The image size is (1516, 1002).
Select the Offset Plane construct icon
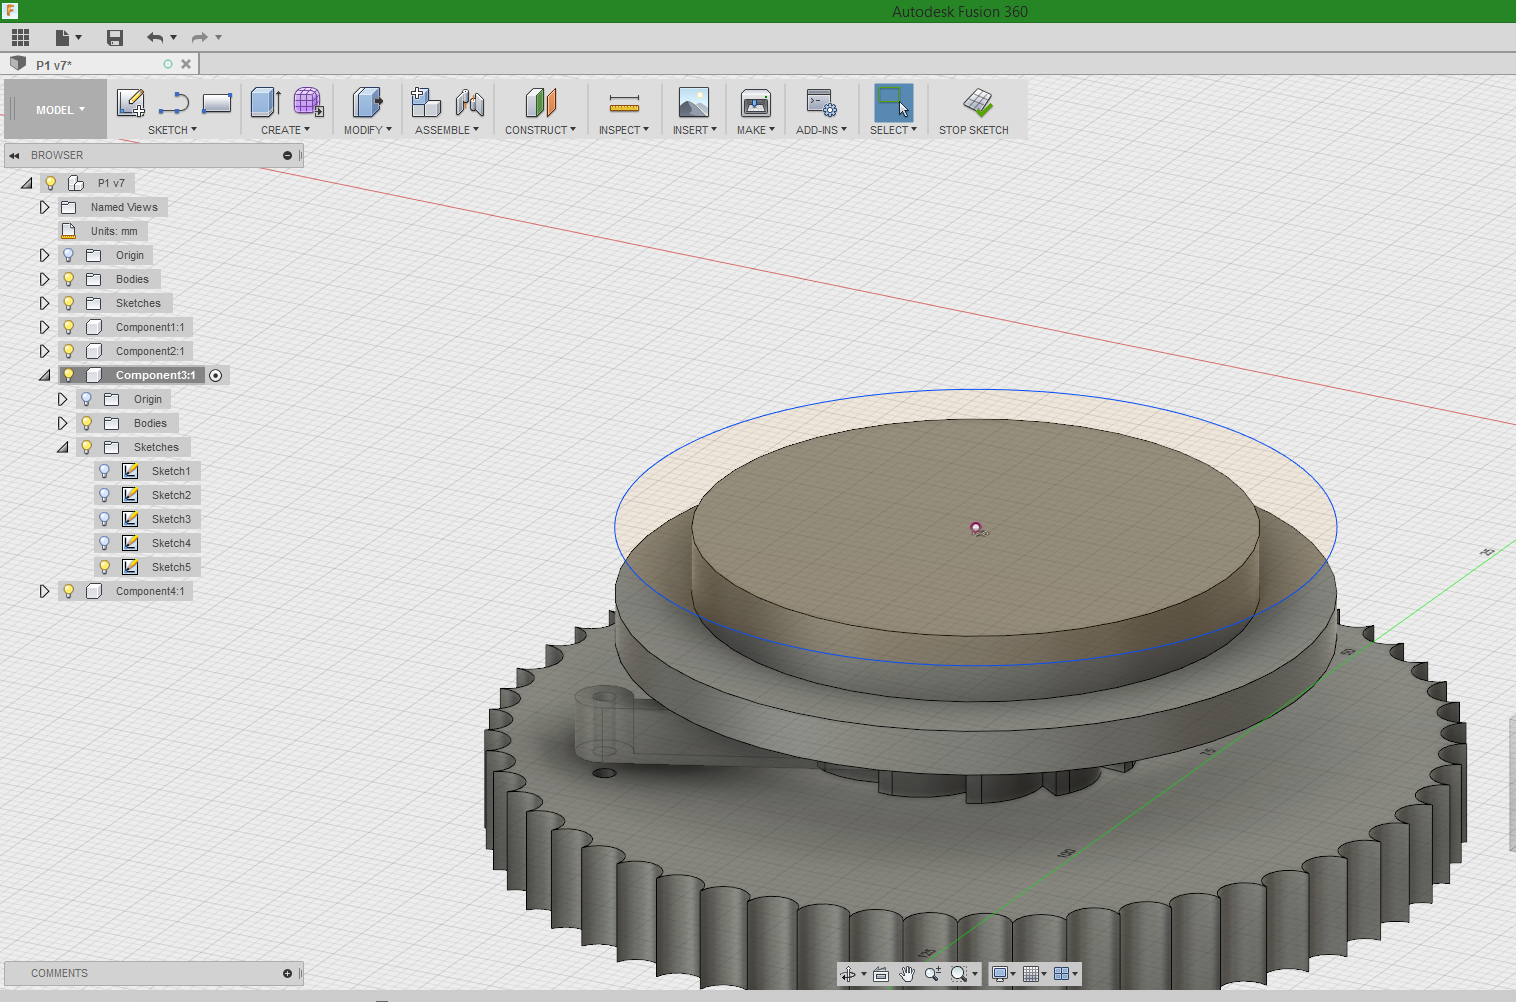pos(540,102)
